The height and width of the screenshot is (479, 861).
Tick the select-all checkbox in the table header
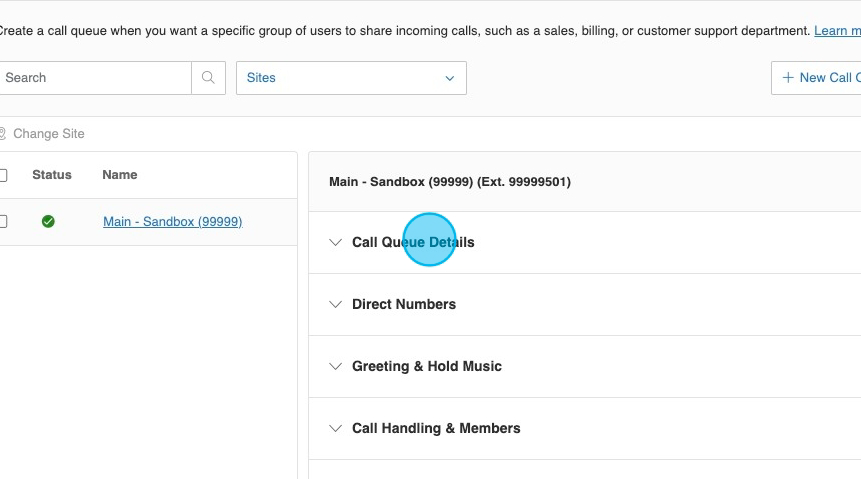tap(3, 176)
